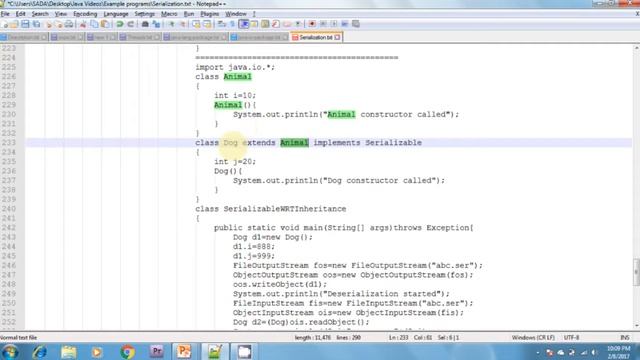Open PowerPoint from the taskbar
640x360 pixels.
184,351
